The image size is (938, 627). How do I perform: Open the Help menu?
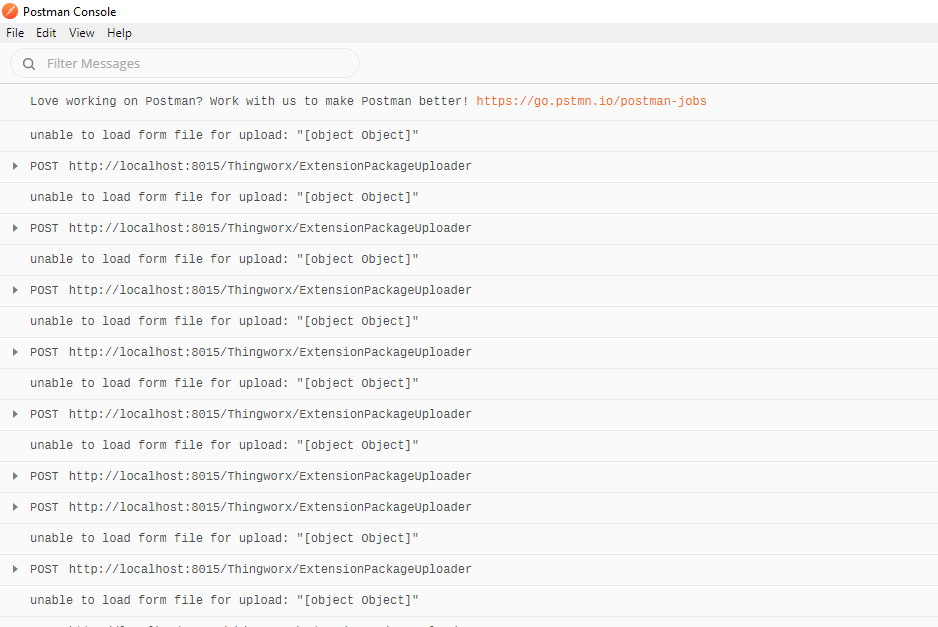tap(119, 32)
